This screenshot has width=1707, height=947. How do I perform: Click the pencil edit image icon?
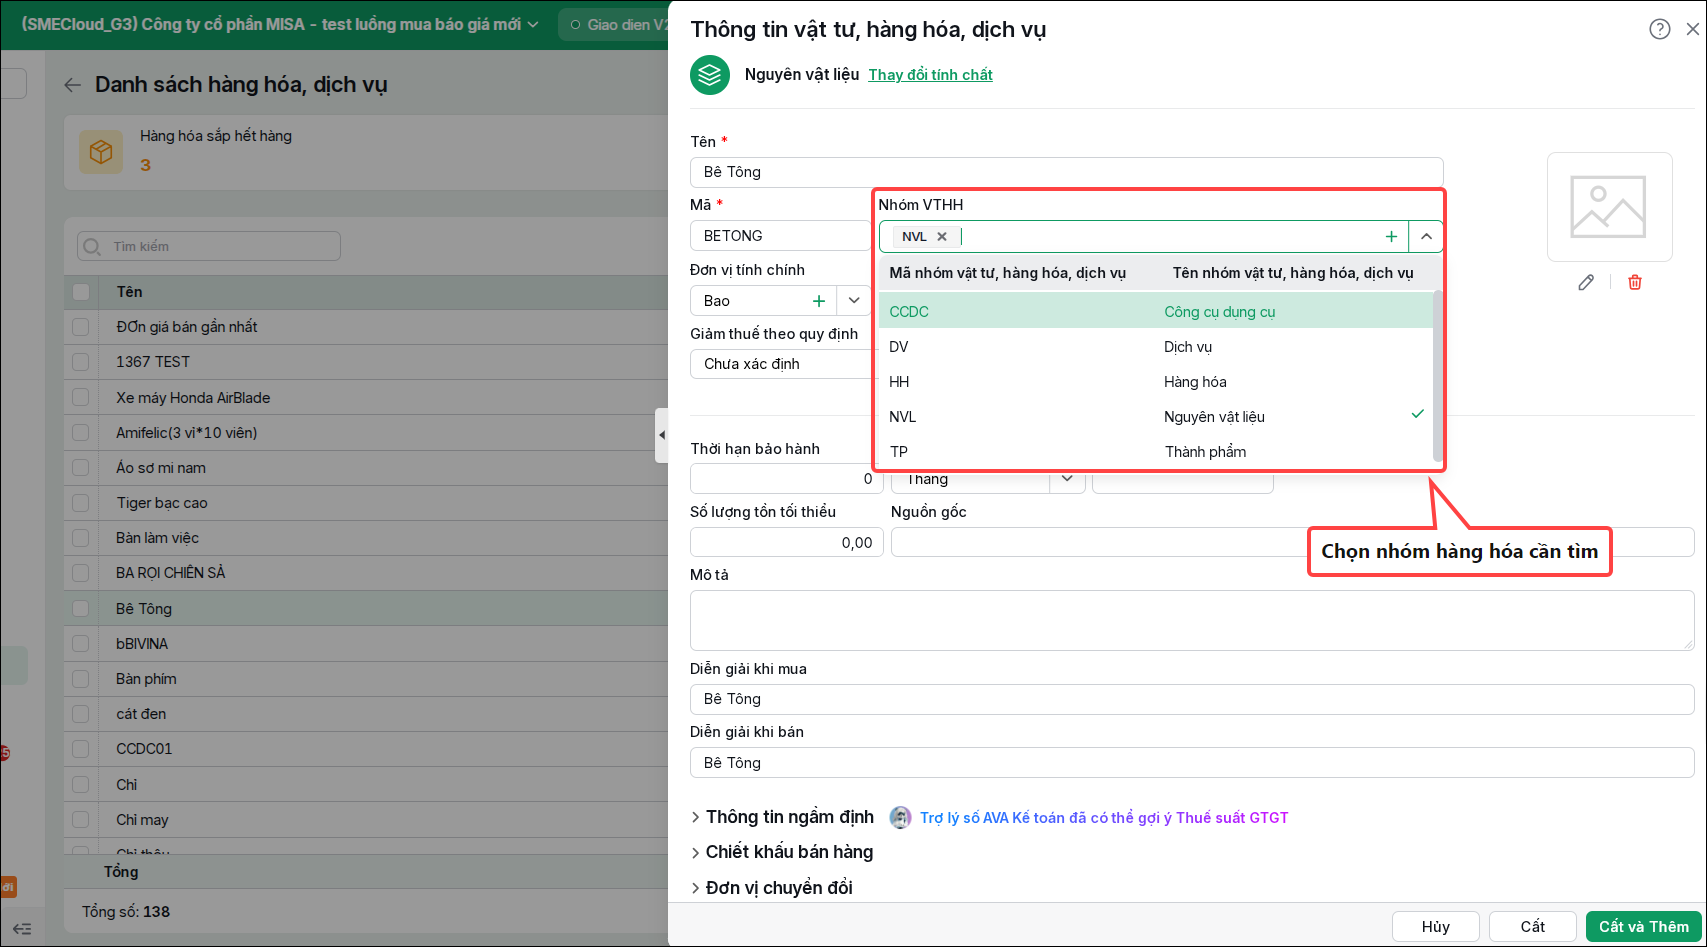1586,282
